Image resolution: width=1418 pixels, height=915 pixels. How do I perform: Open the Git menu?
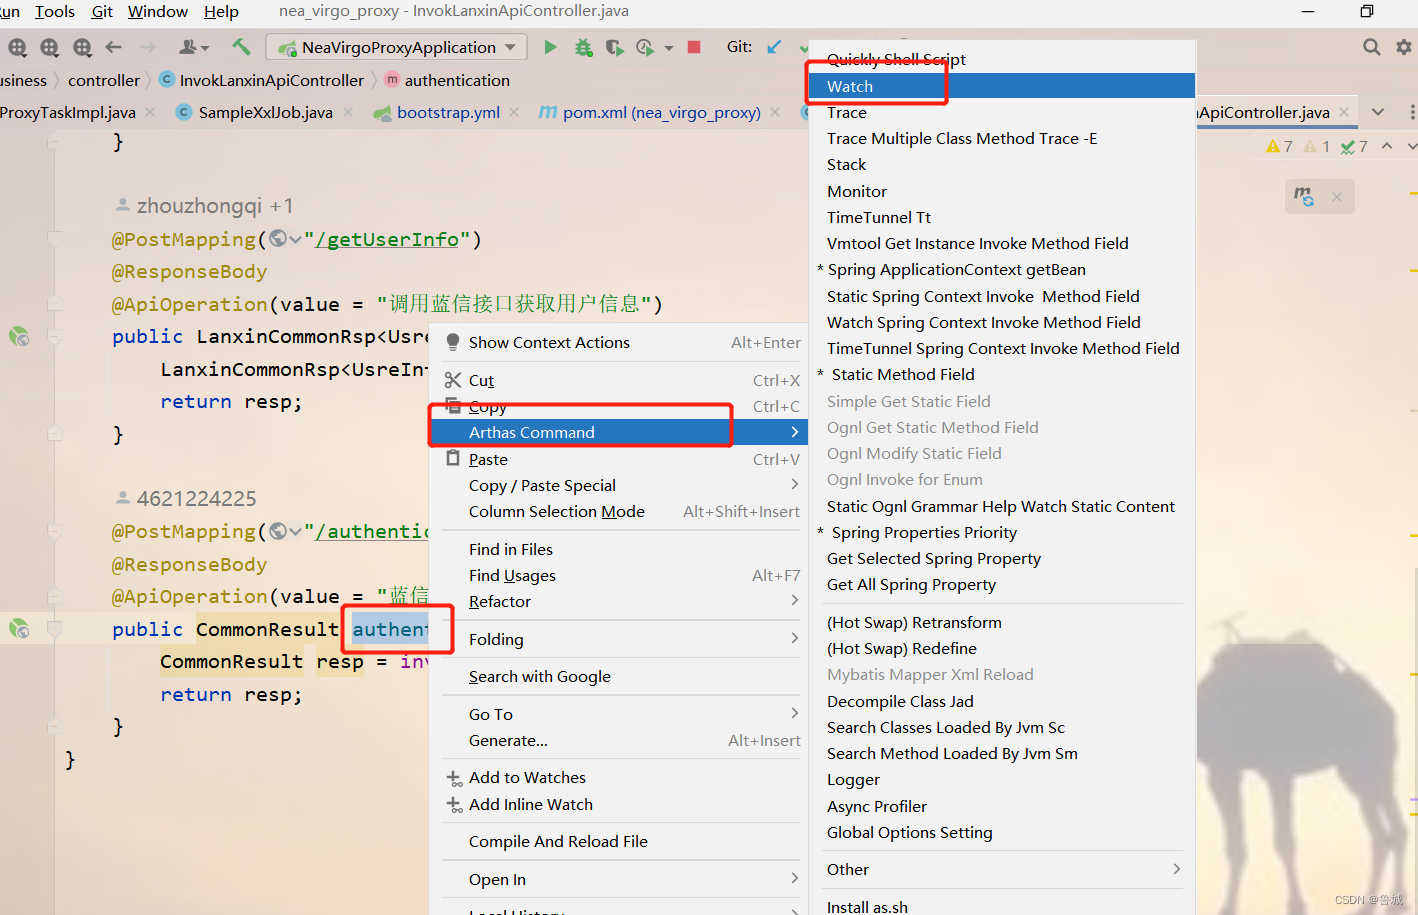coord(102,11)
